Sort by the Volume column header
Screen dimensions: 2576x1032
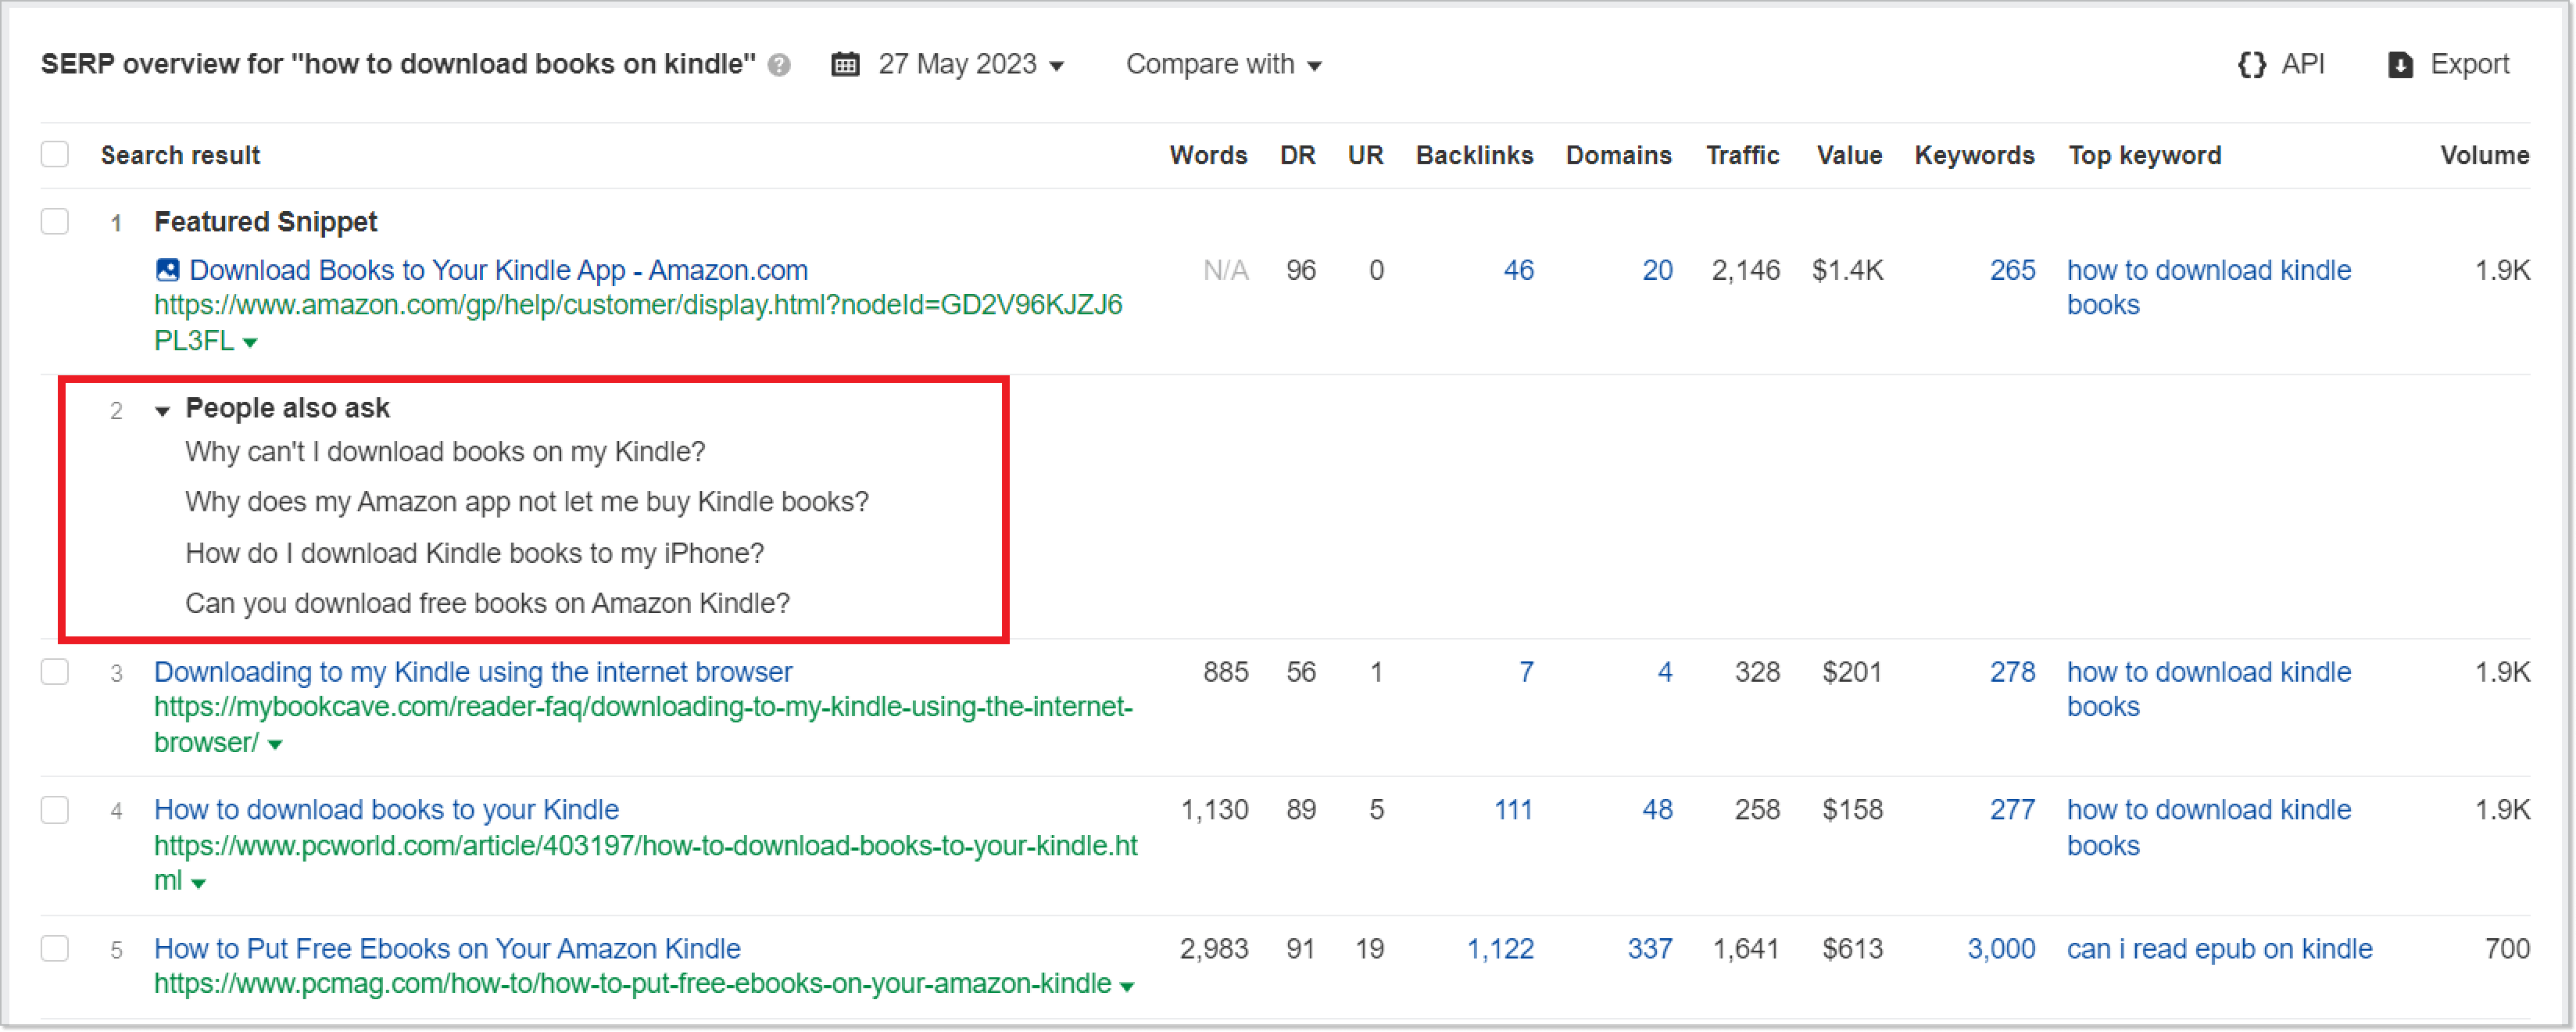[x=2484, y=155]
